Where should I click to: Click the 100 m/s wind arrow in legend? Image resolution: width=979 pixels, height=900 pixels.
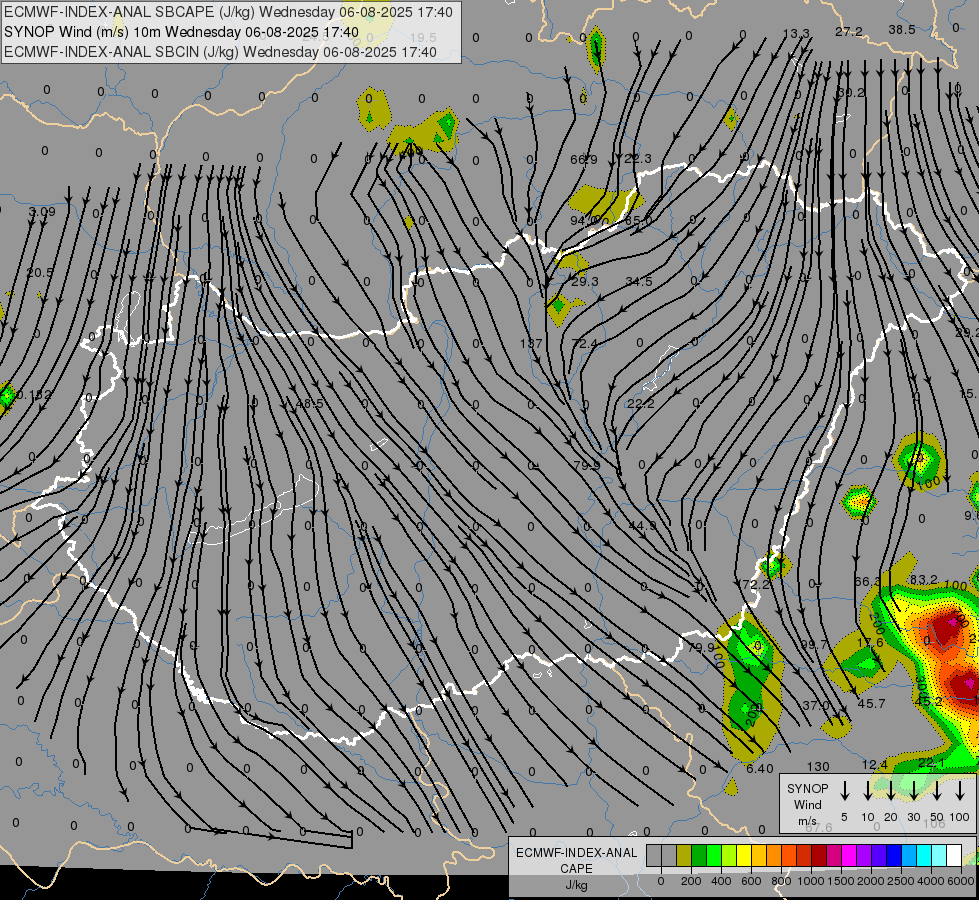[x=960, y=791]
